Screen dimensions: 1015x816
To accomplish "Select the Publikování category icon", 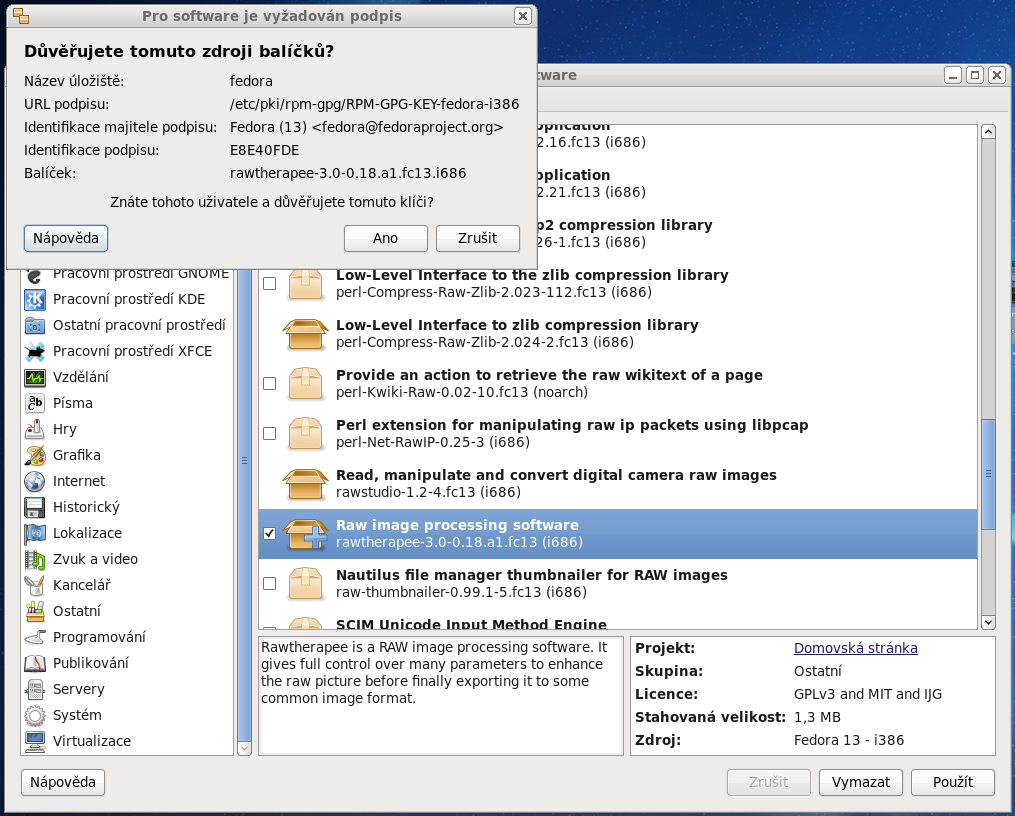I will (35, 663).
